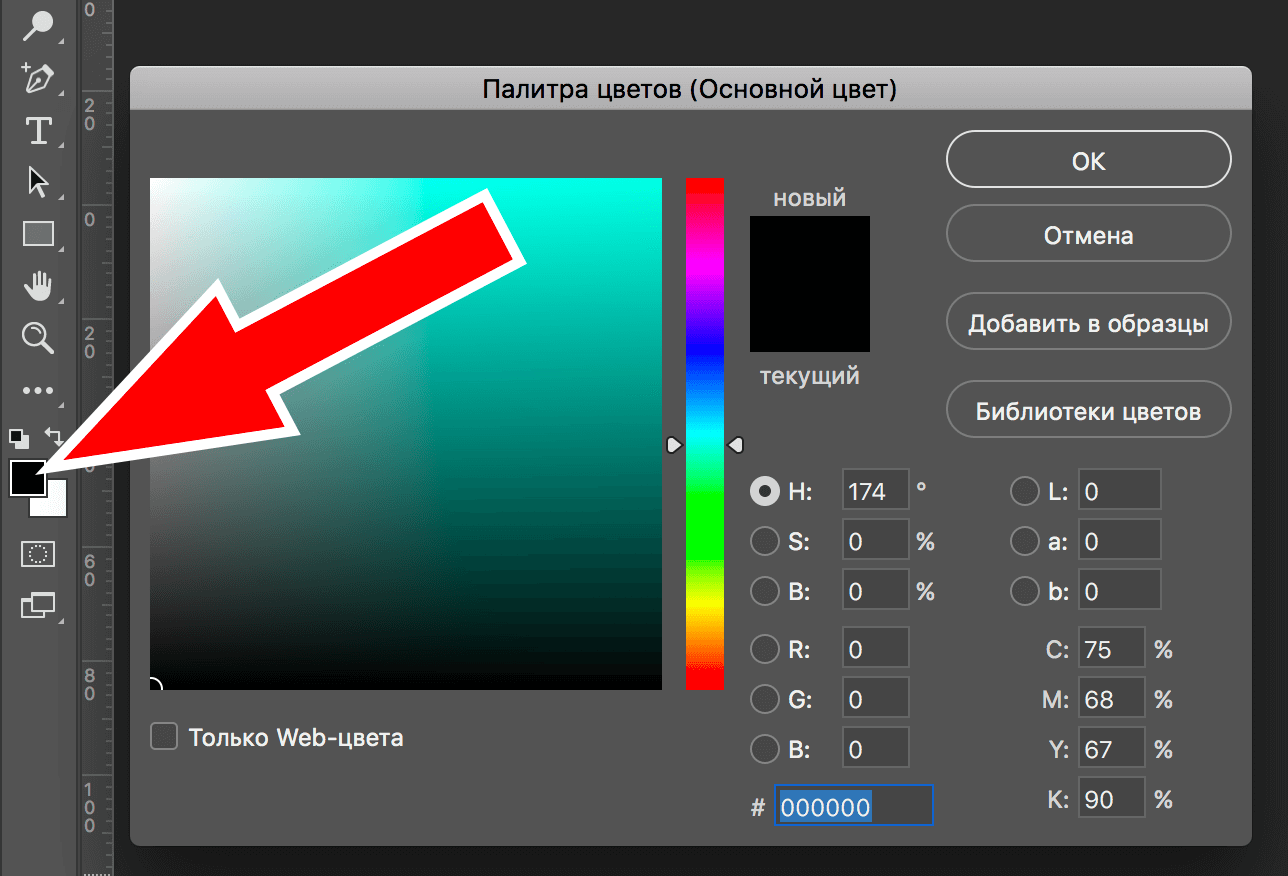This screenshot has width=1288, height=876.
Task: Select the Hand tool
Action: [38, 286]
